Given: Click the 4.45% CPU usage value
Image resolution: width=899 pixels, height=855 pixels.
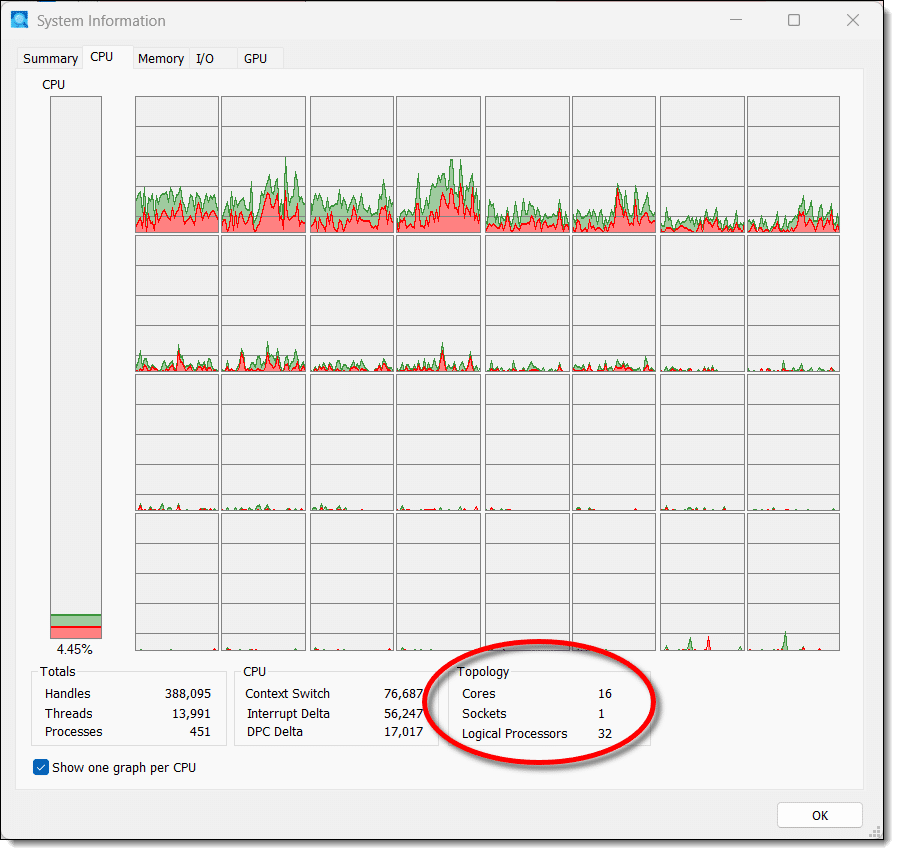Looking at the screenshot, I should (x=75, y=649).
